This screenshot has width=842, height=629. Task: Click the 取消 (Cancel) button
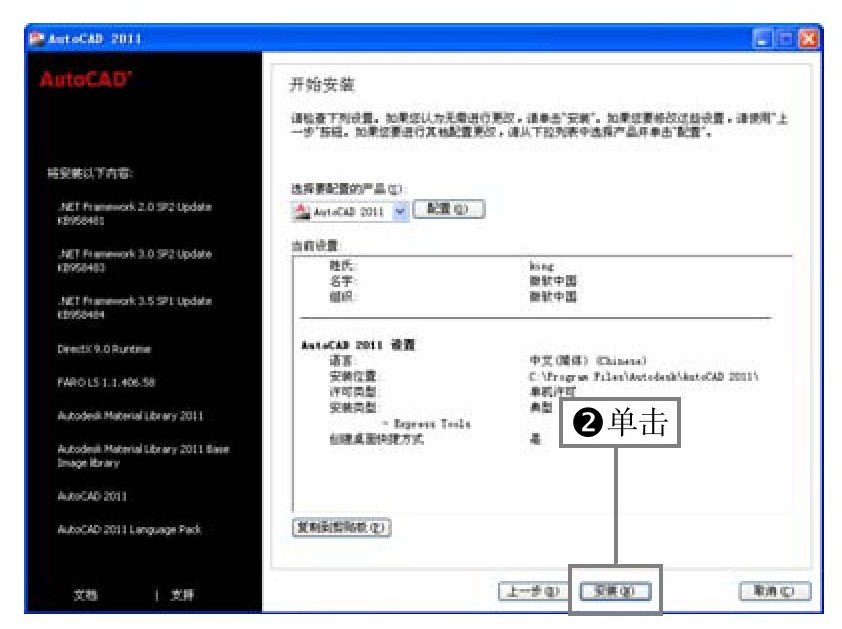pyautogui.click(x=774, y=591)
